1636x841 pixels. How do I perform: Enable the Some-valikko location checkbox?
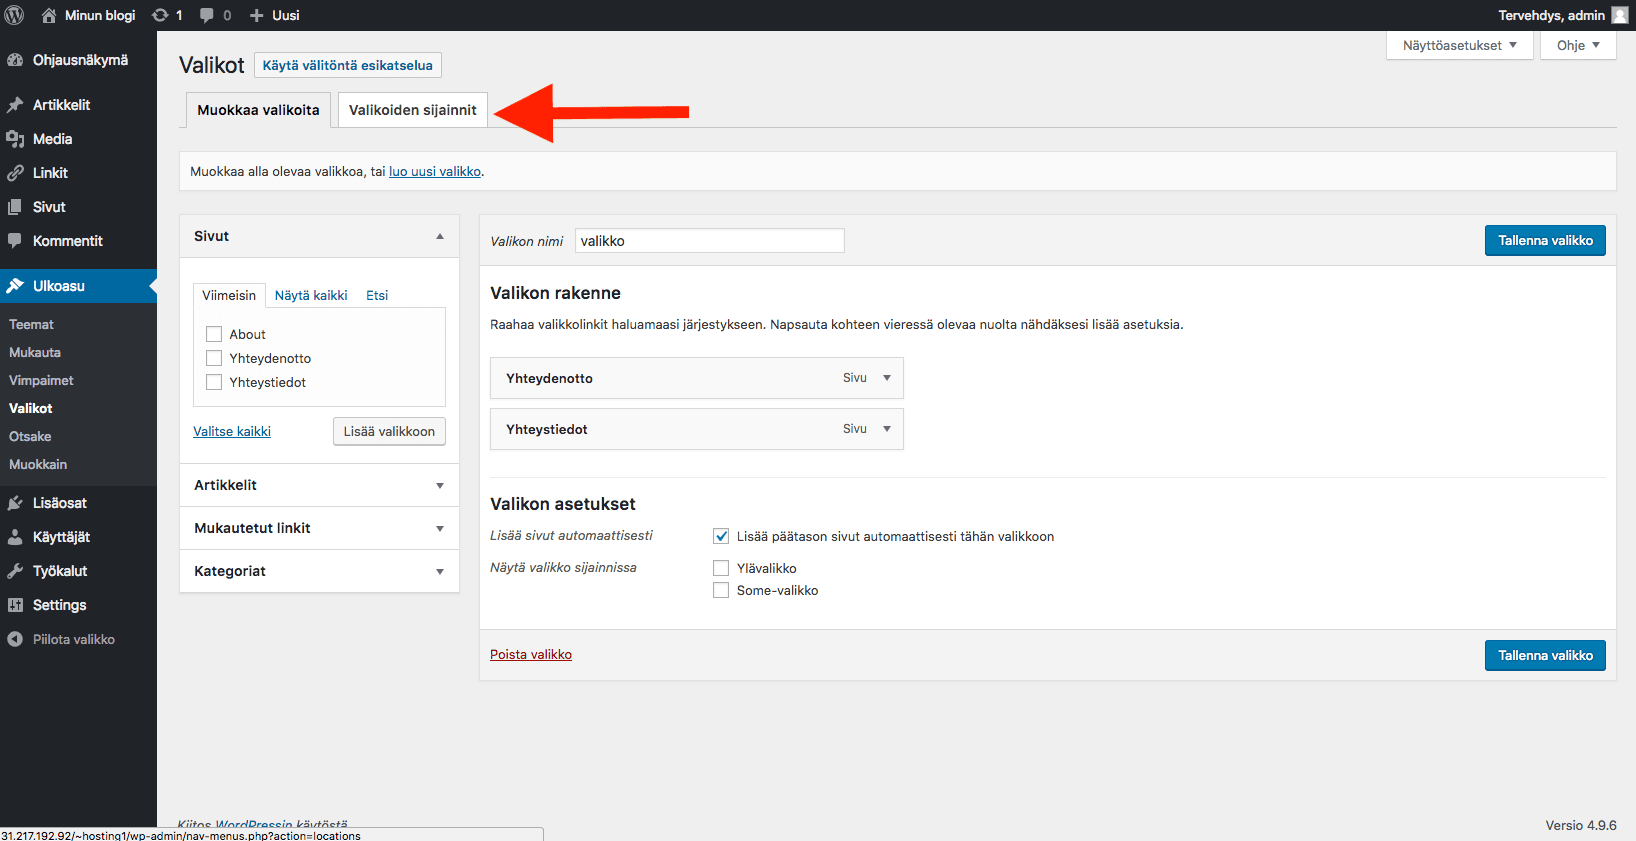tap(721, 590)
